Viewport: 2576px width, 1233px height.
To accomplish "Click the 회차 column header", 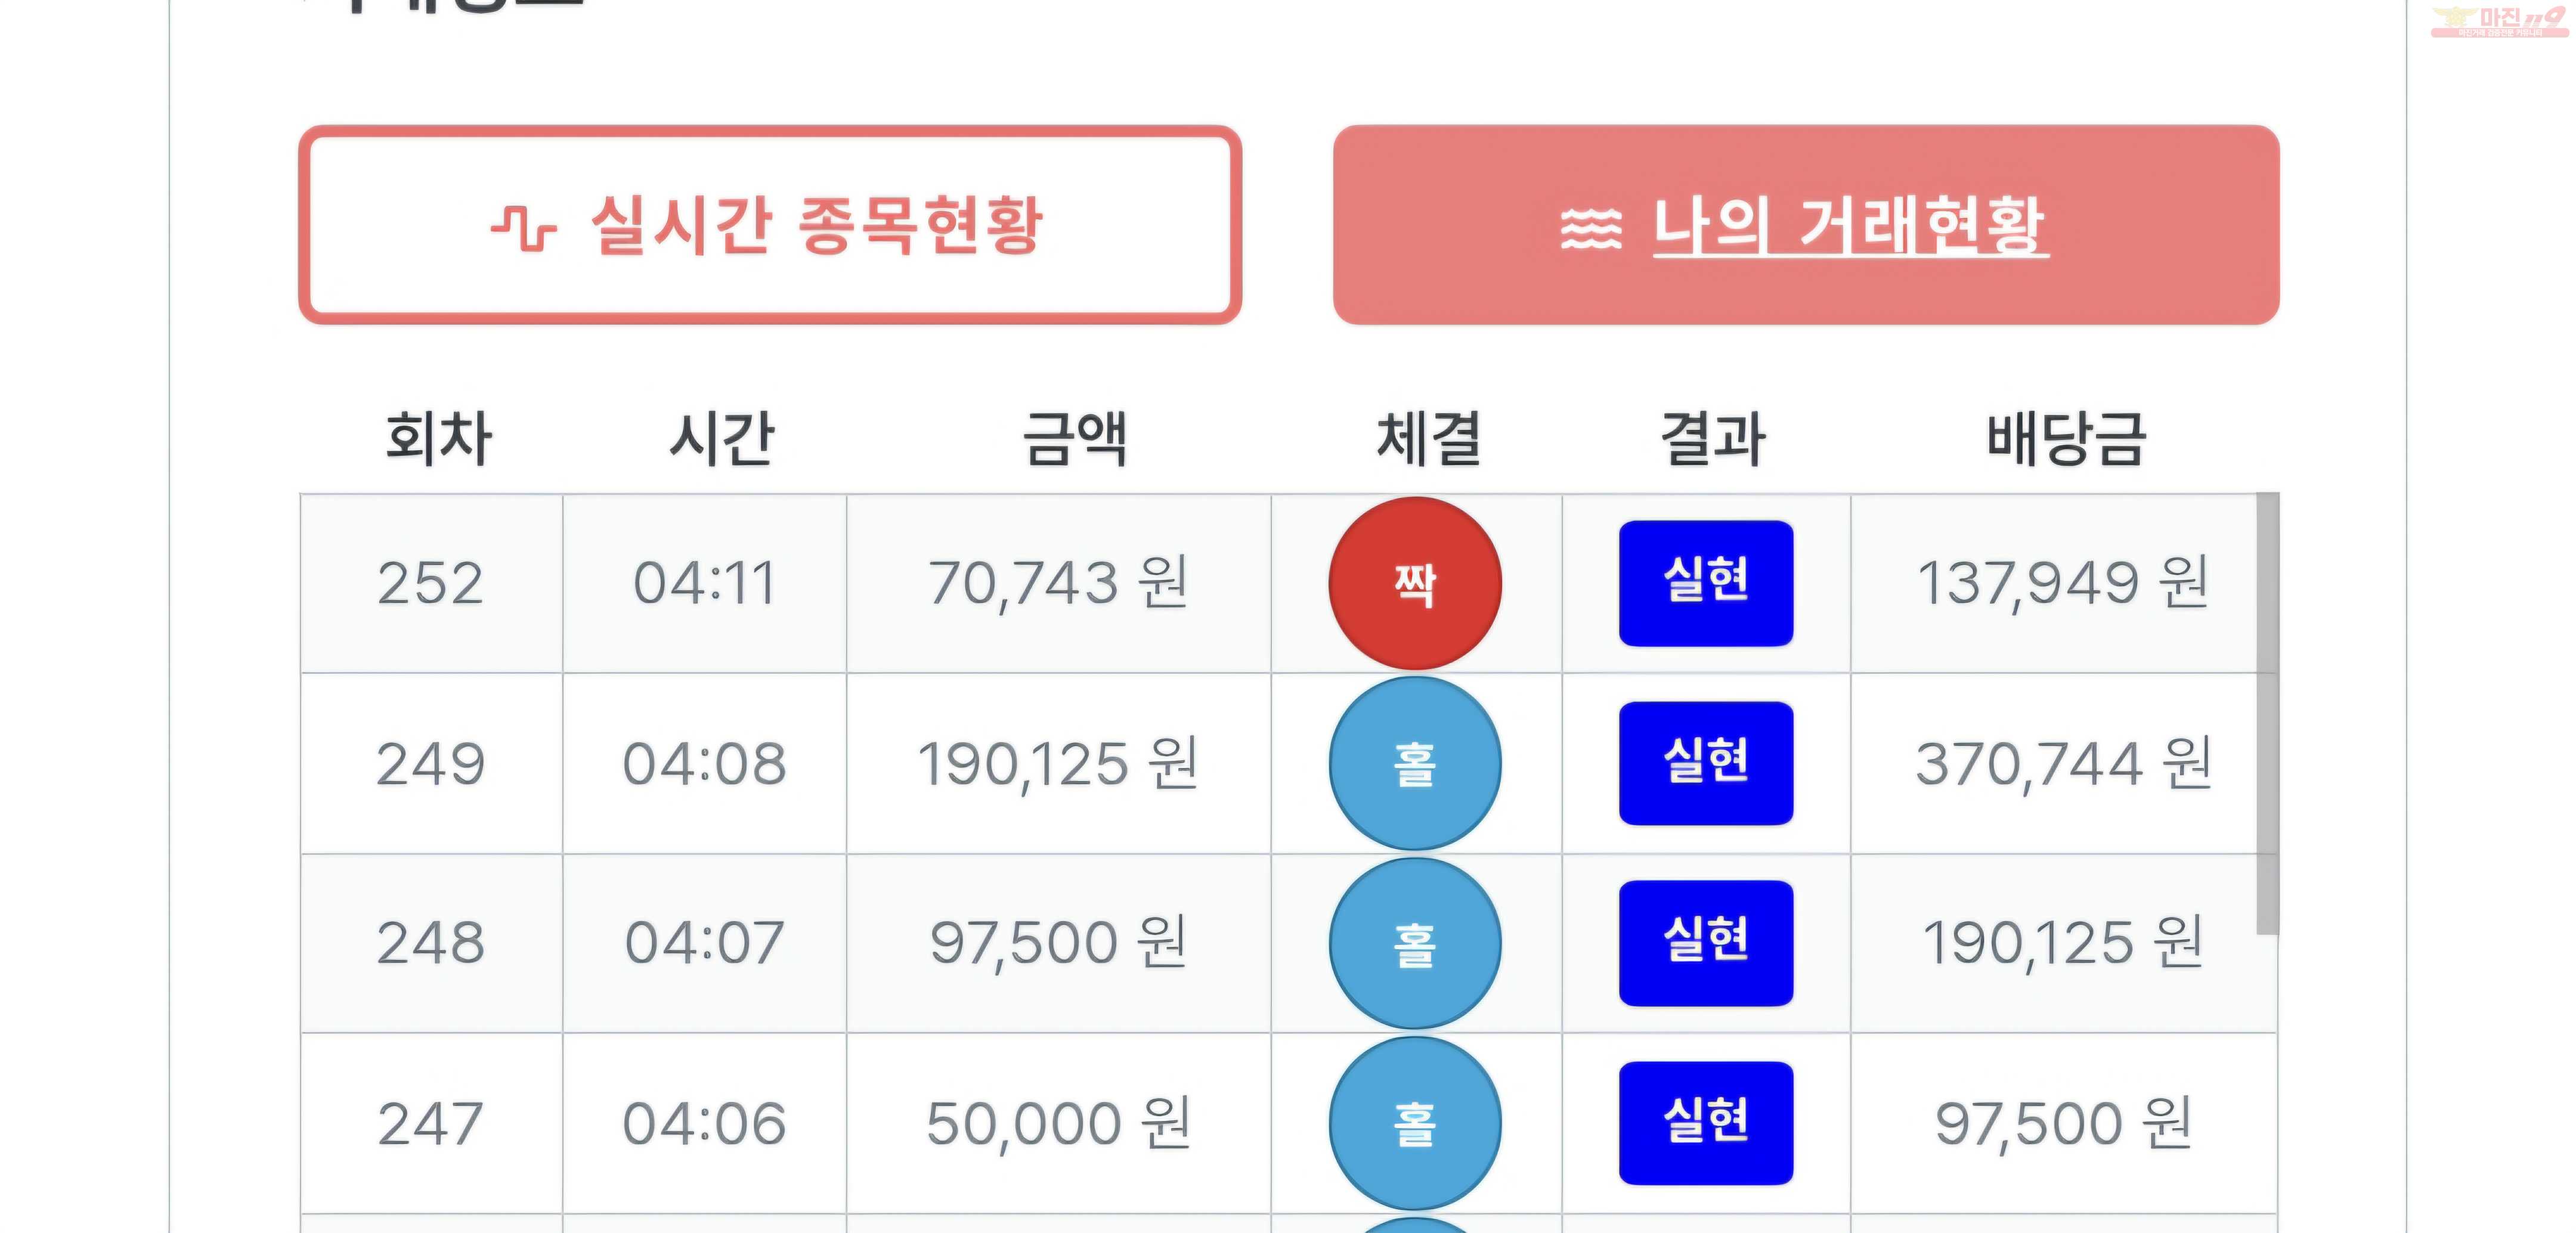I will (x=438, y=438).
